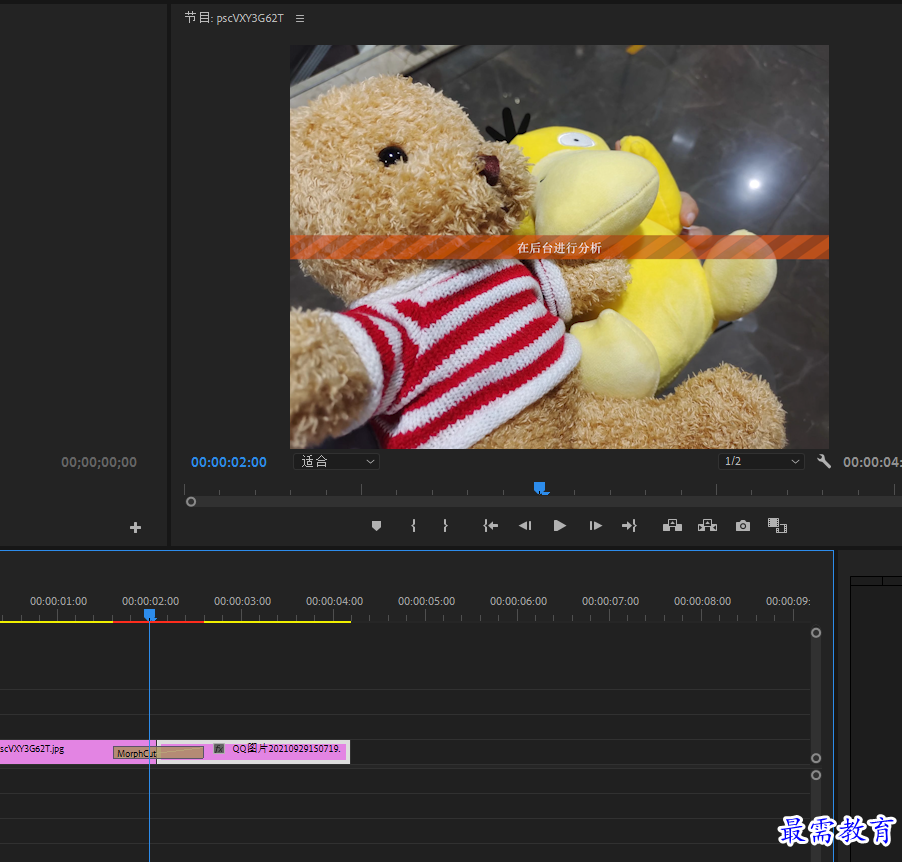
Task: Open the 1/2 playback resolution dropdown
Action: (x=761, y=461)
